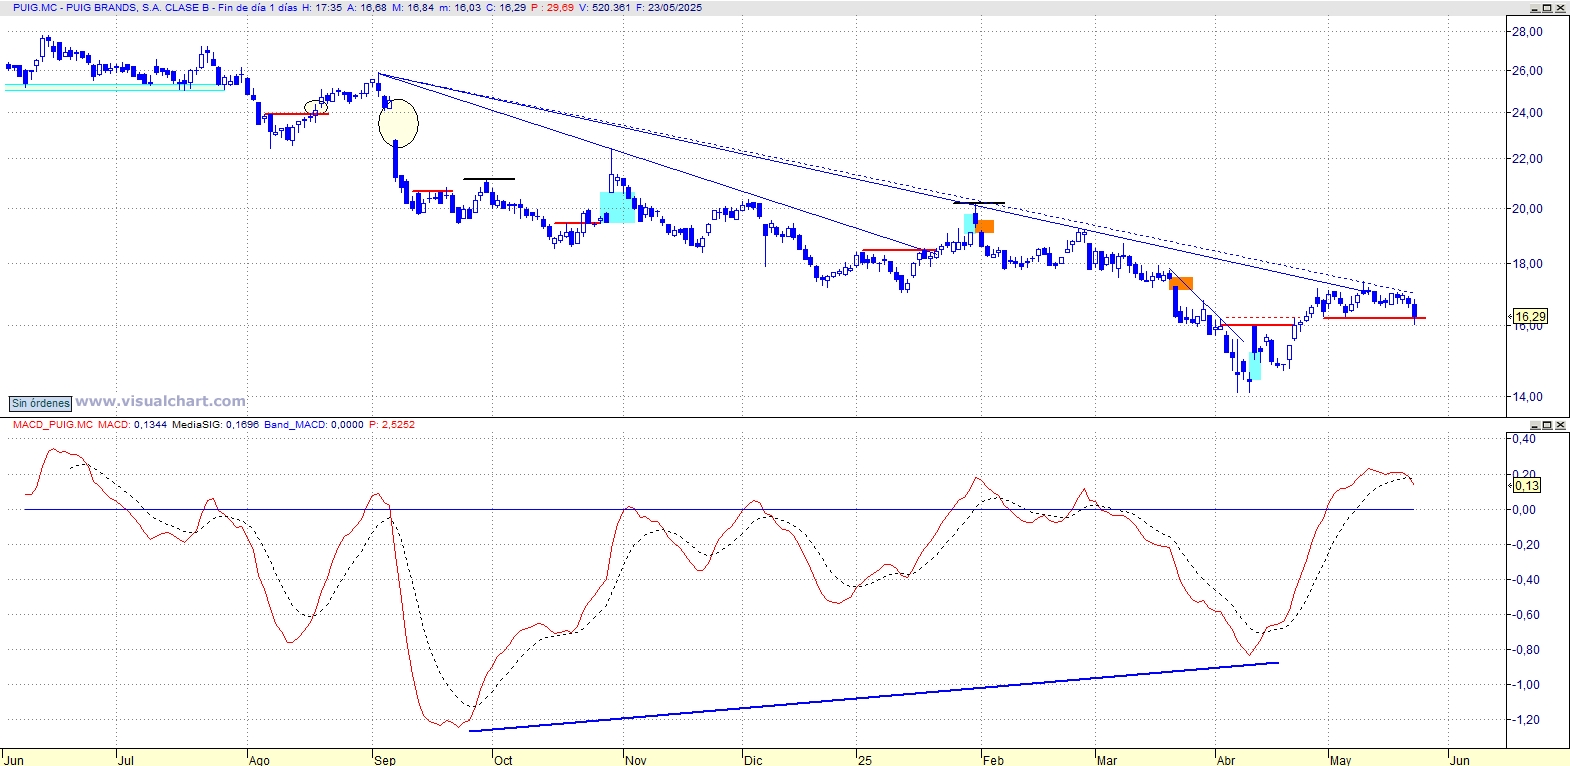Viewport: 1570px width, 766px height.
Task: Click the 24,00 price axis label
Action: 1527,113
